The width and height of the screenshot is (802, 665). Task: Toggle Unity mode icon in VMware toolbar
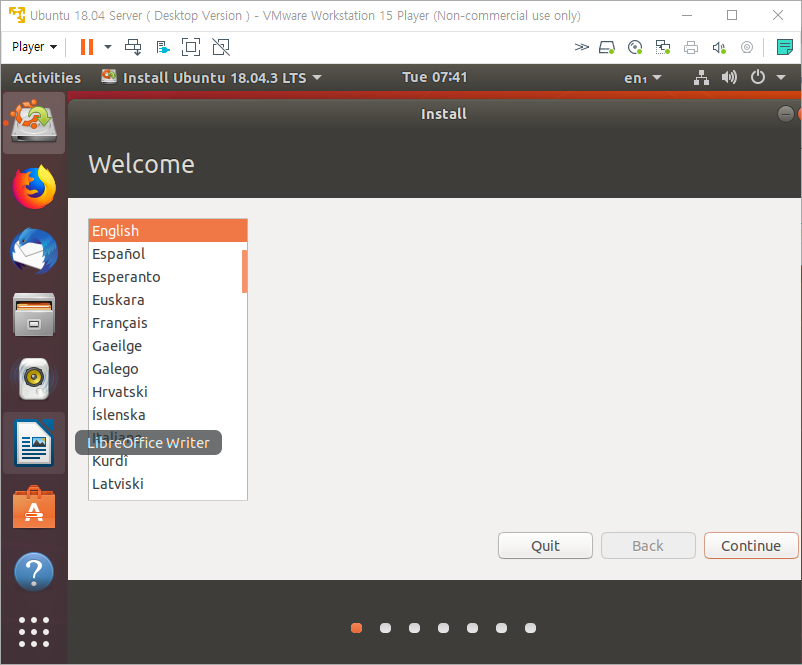click(x=221, y=47)
